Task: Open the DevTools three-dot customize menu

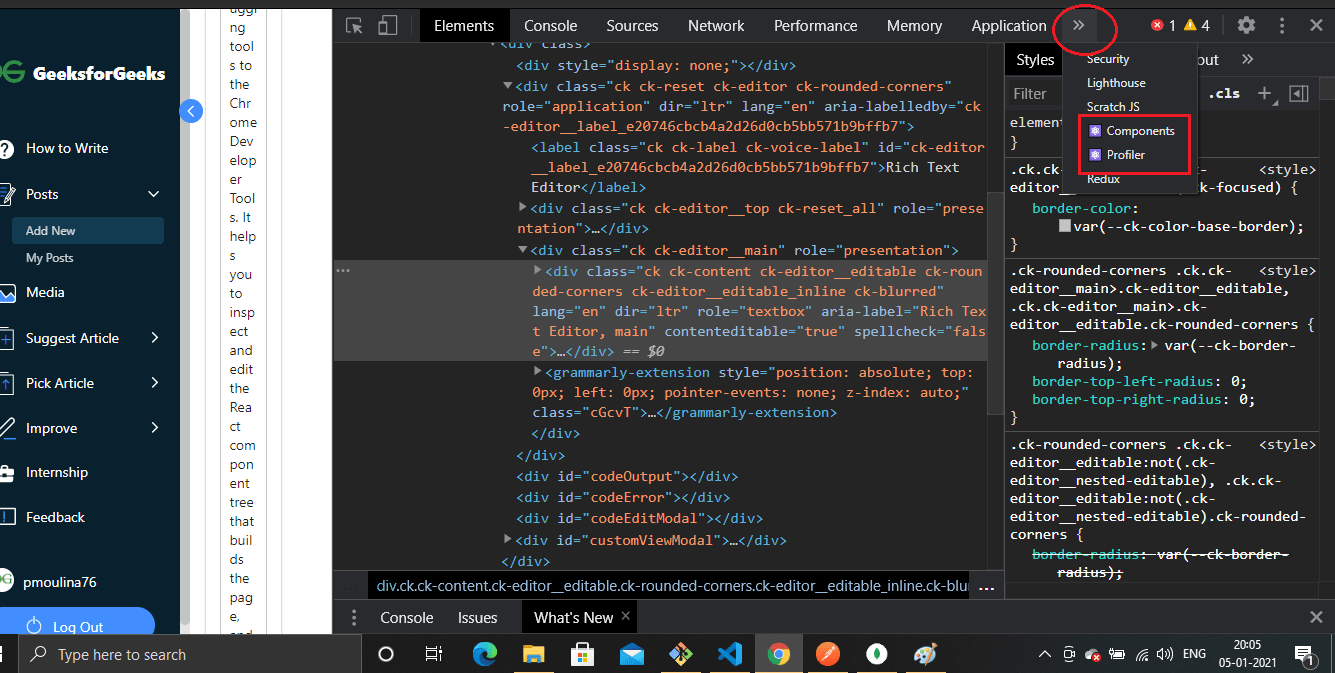Action: pyautogui.click(x=1282, y=25)
